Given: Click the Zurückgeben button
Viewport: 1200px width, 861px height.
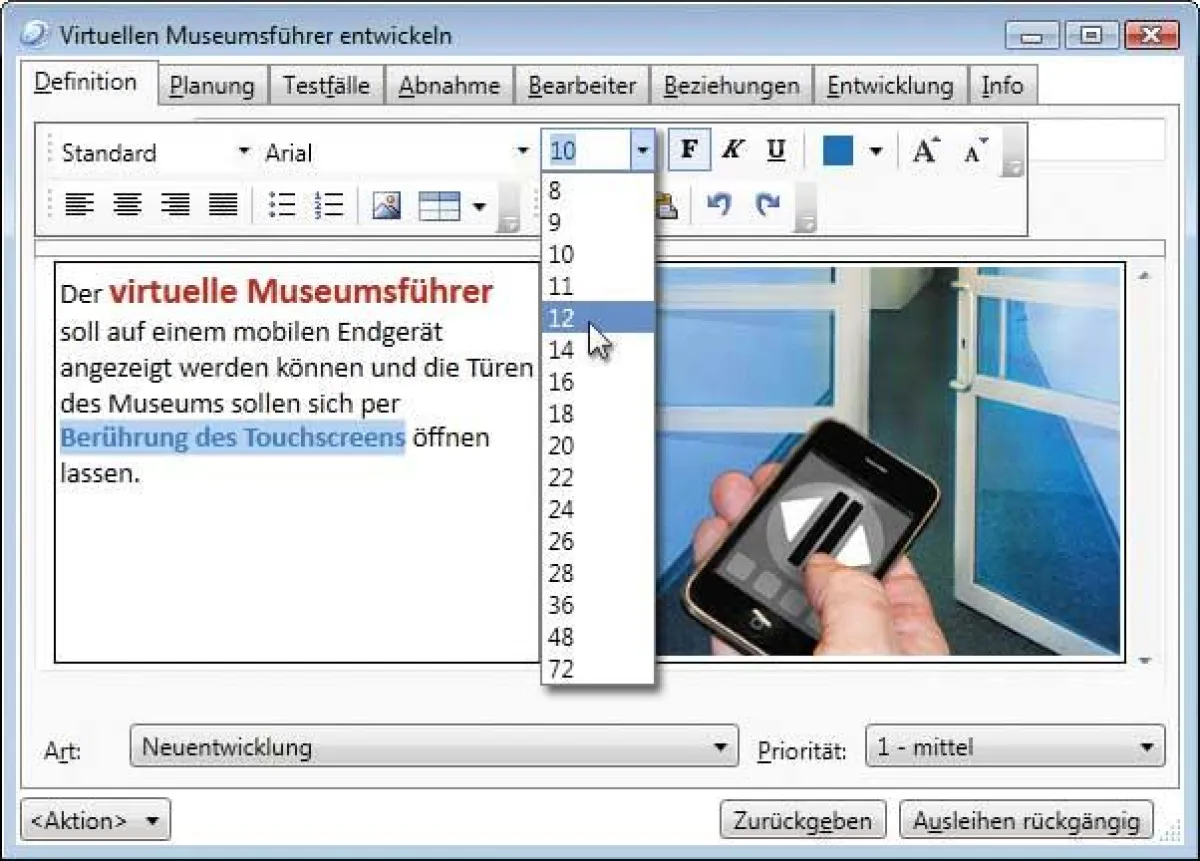Looking at the screenshot, I should coord(803,821).
